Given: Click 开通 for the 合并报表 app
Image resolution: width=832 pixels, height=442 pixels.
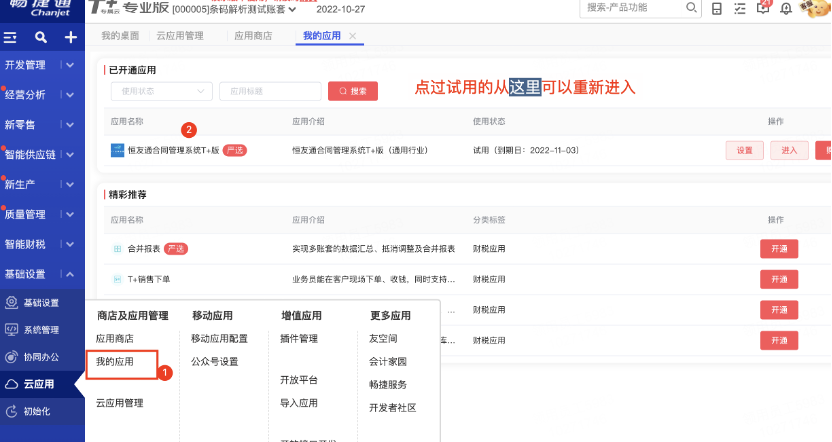Looking at the screenshot, I should click(x=779, y=249).
